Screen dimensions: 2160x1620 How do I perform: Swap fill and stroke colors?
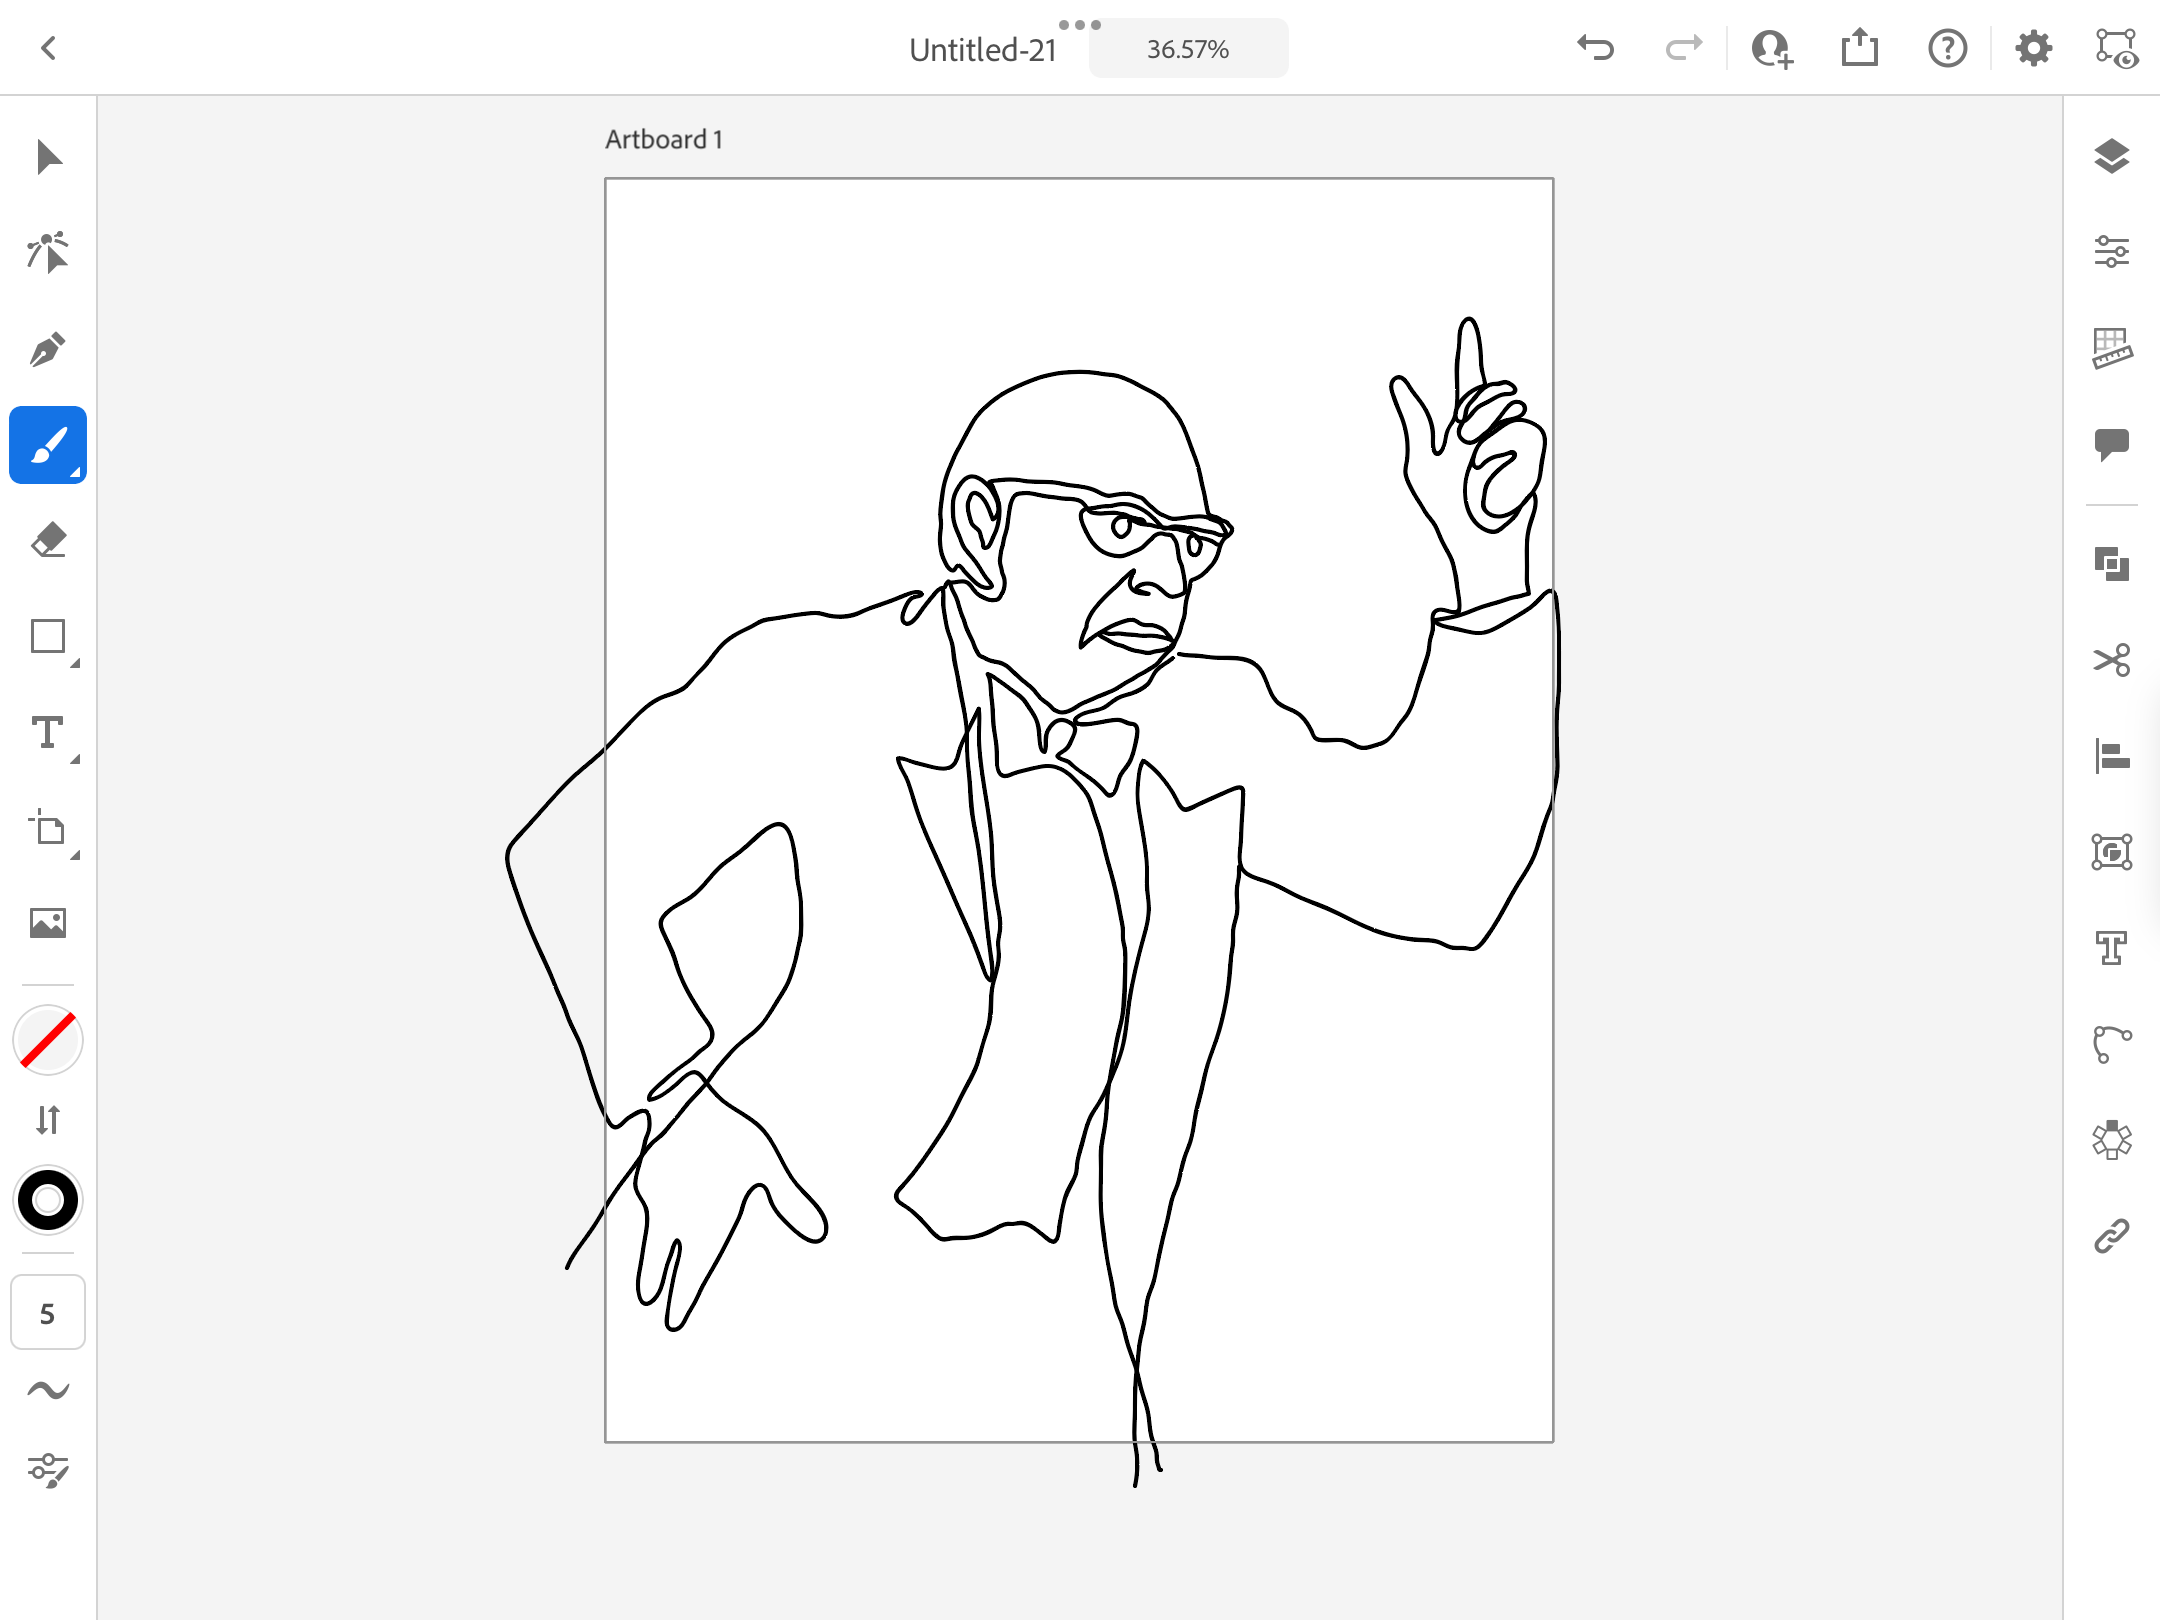(48, 1120)
